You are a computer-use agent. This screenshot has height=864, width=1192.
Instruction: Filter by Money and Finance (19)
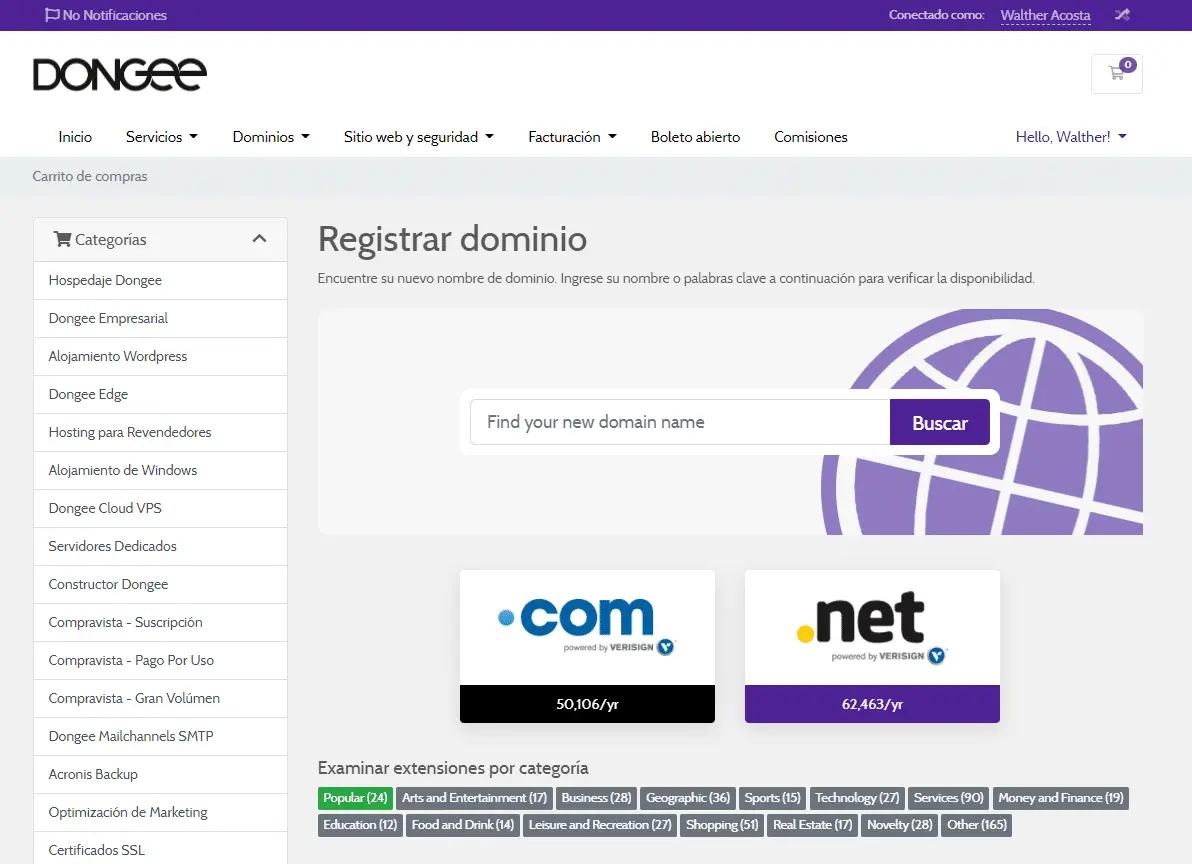click(1060, 798)
